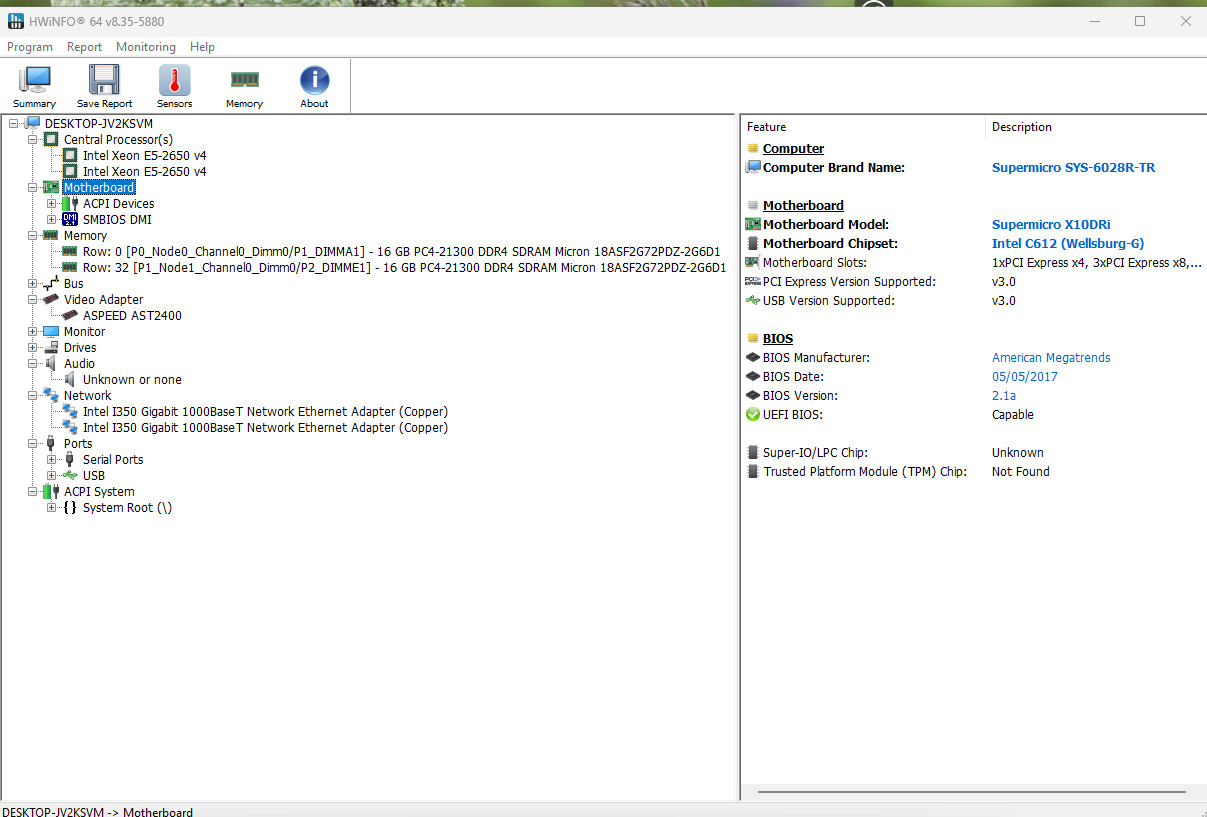Open the Report menu
This screenshot has width=1207, height=817.
(x=85, y=47)
